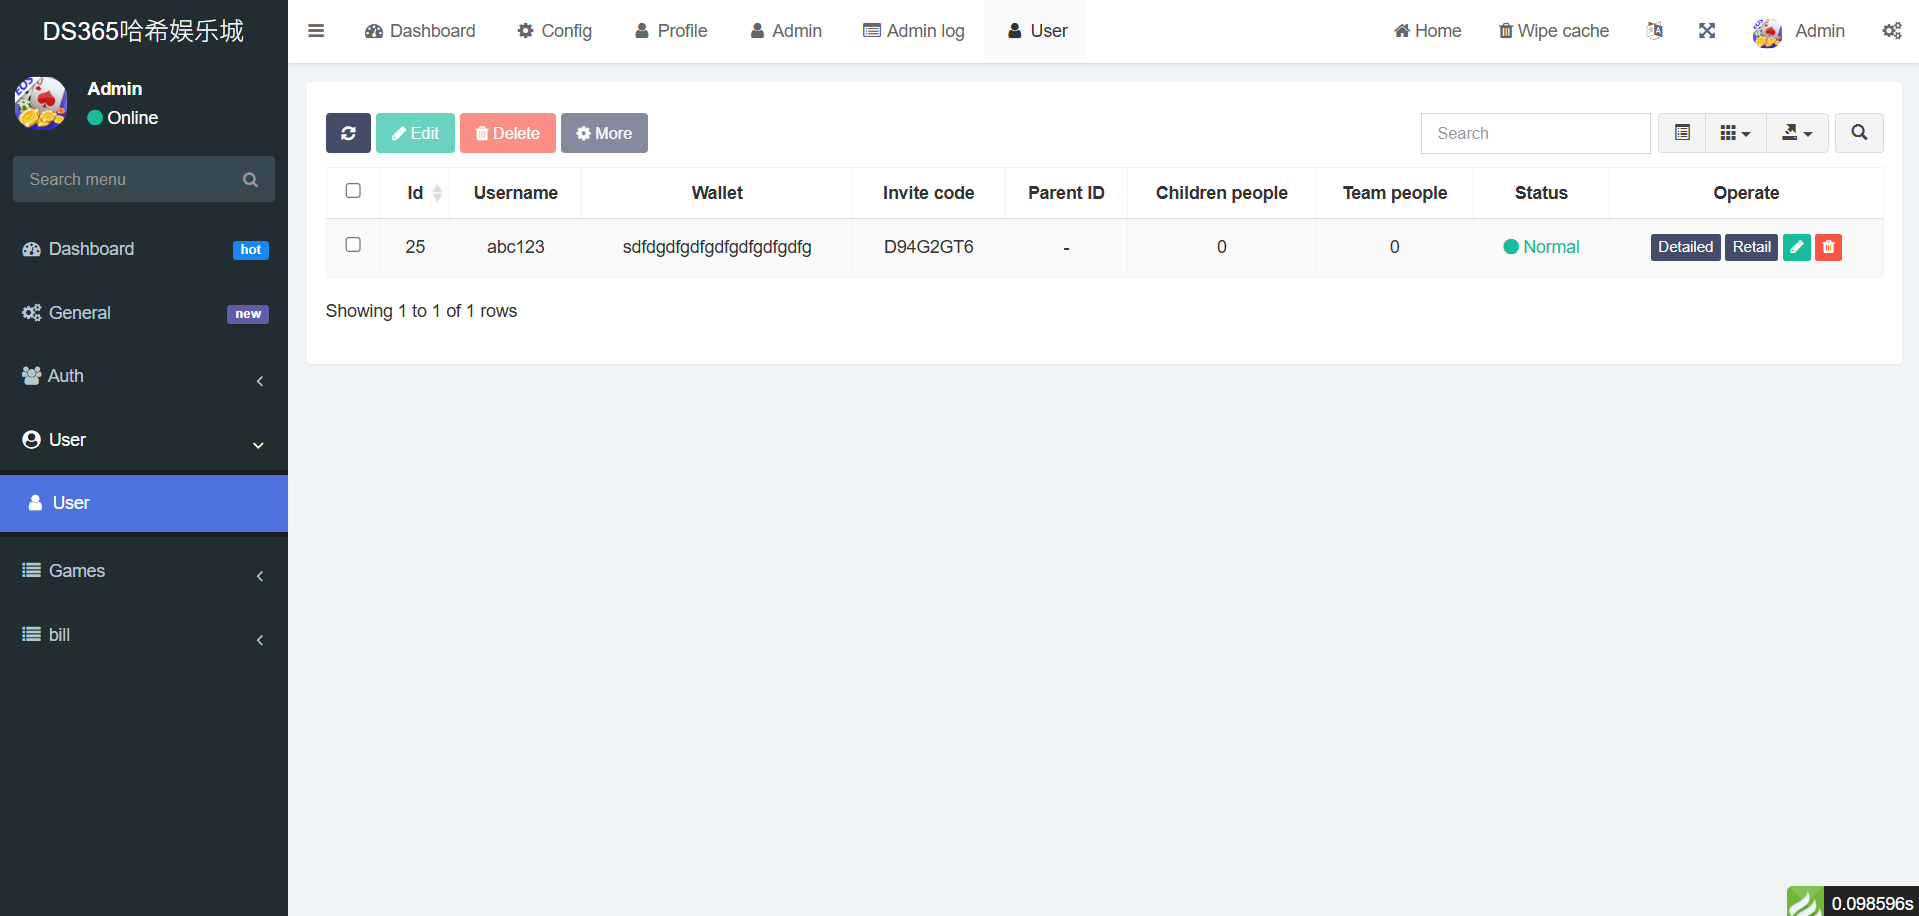Expand the Games sidebar menu
The height and width of the screenshot is (916, 1919).
click(x=144, y=571)
